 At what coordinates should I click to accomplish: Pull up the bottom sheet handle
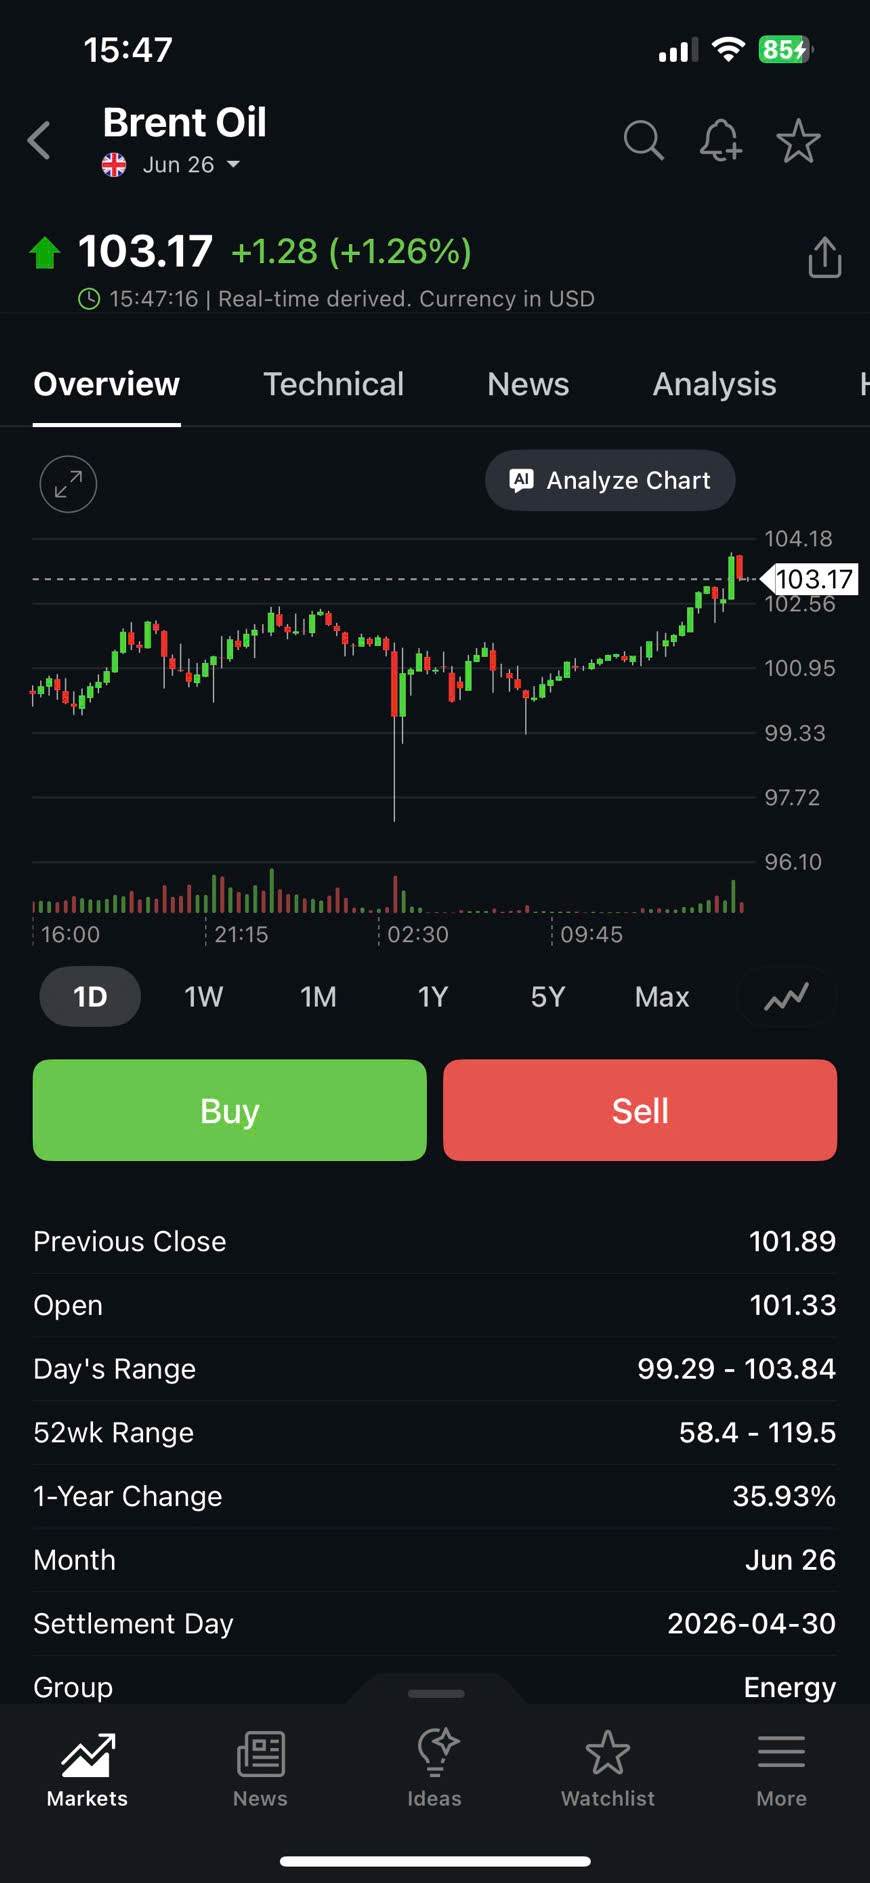(436, 1693)
